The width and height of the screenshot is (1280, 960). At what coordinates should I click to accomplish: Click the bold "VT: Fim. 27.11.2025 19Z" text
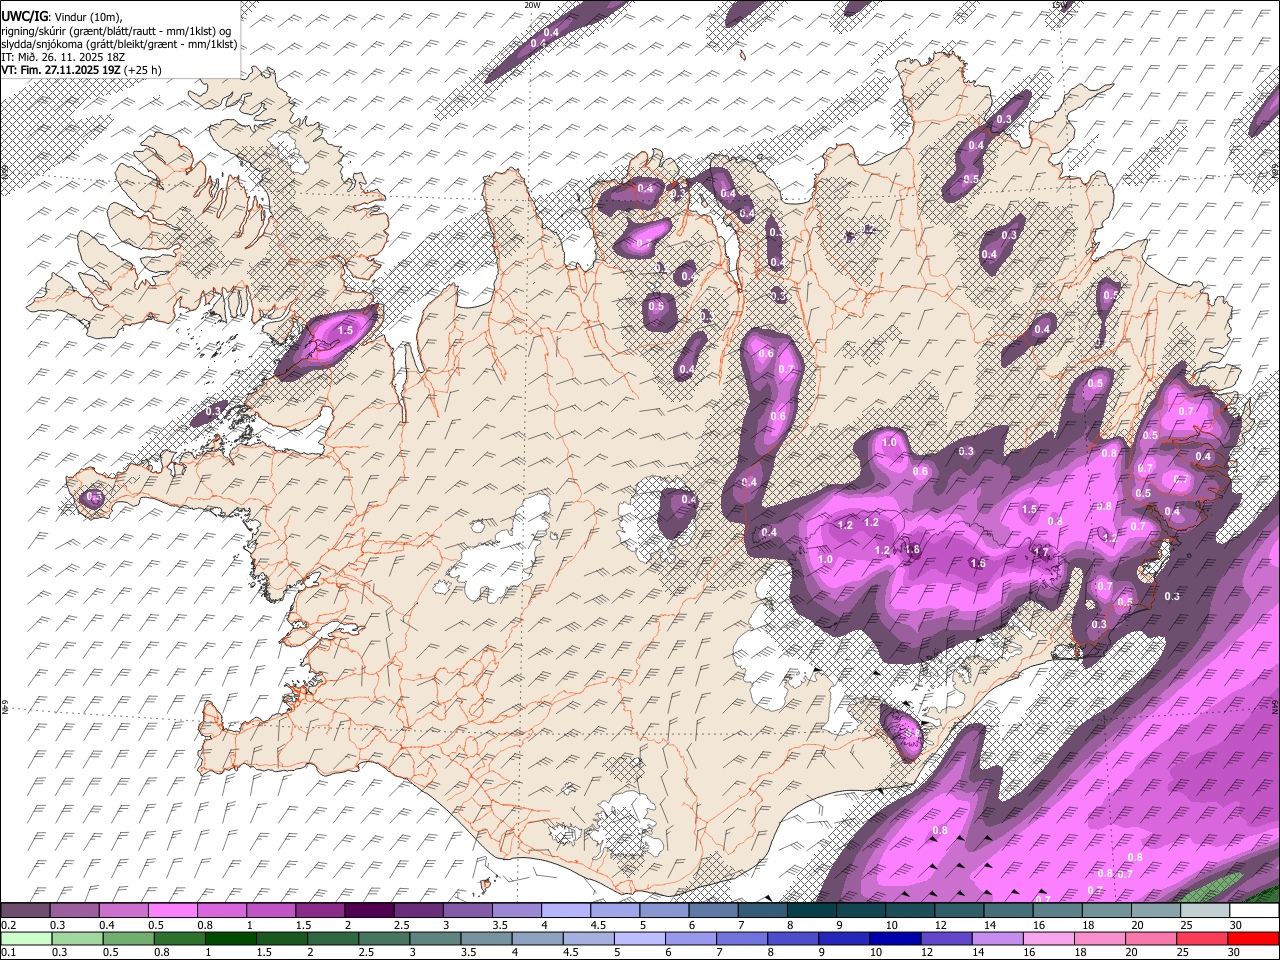click(x=61, y=70)
